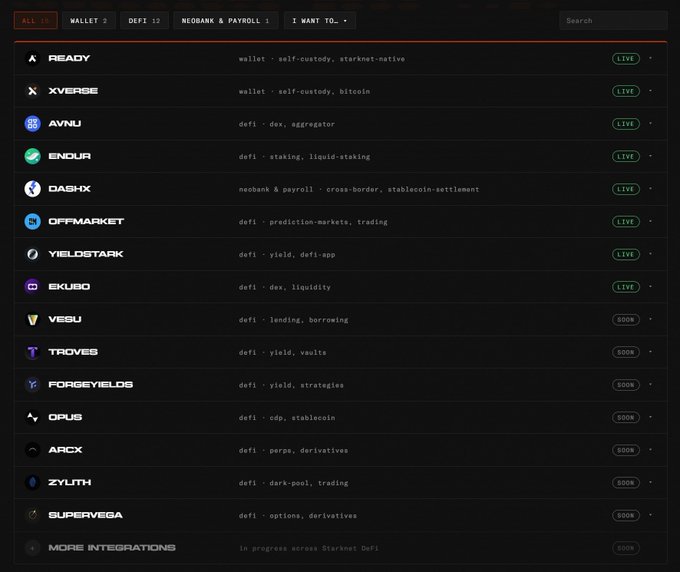Click "defi · lending, borrowing" description
This screenshot has height=572, width=680.
(x=293, y=320)
